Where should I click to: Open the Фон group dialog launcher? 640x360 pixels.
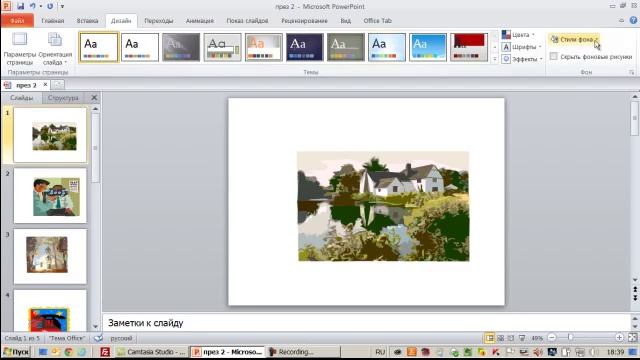click(631, 72)
